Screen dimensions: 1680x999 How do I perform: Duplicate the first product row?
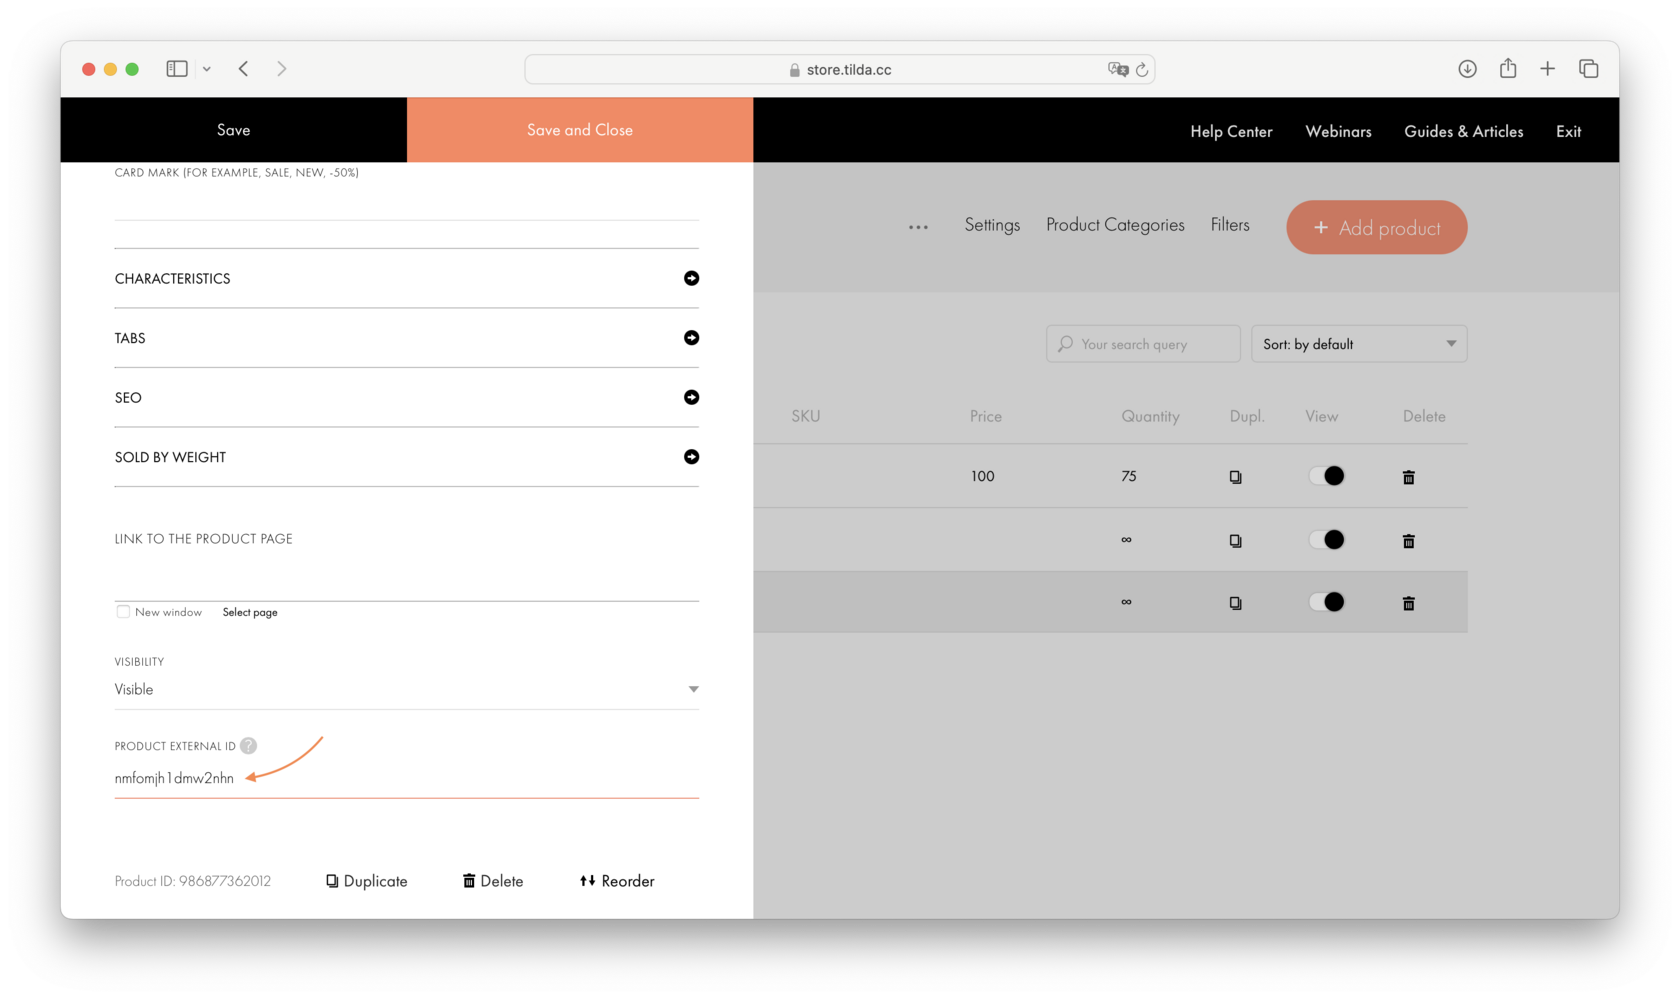click(1235, 477)
